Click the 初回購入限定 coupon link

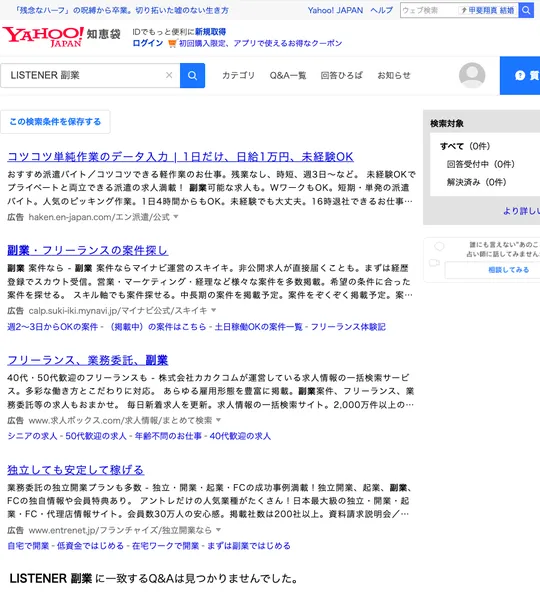(x=261, y=43)
